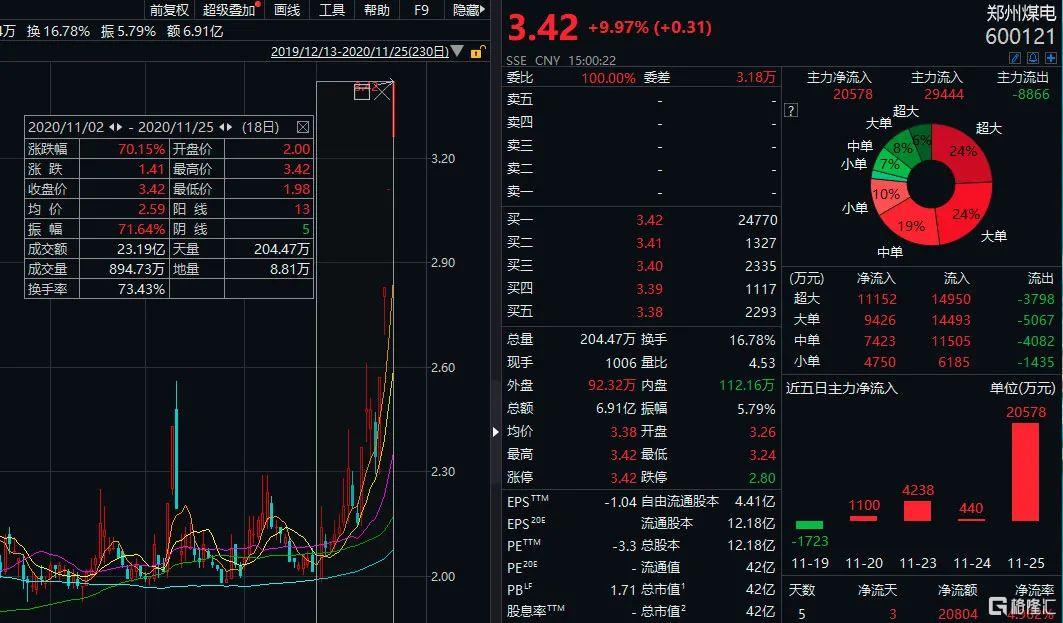Click the 量比 value 4.53

pyautogui.click(x=762, y=363)
